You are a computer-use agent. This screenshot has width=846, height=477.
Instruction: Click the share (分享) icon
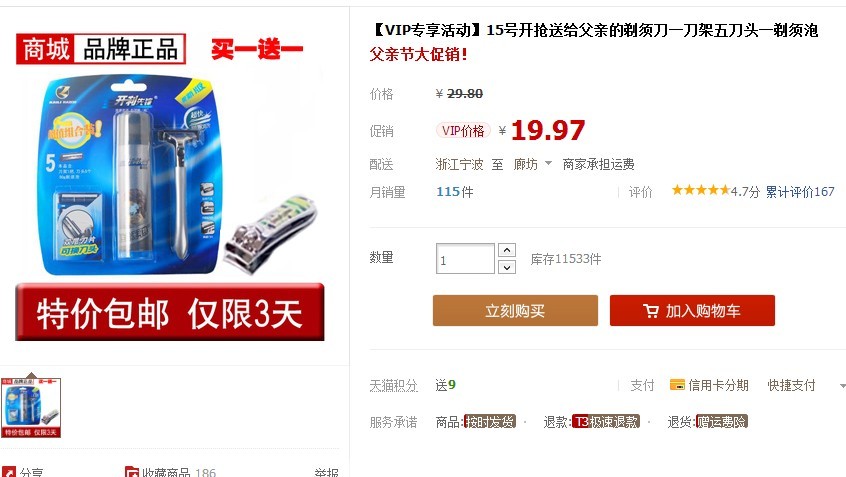coord(9,473)
